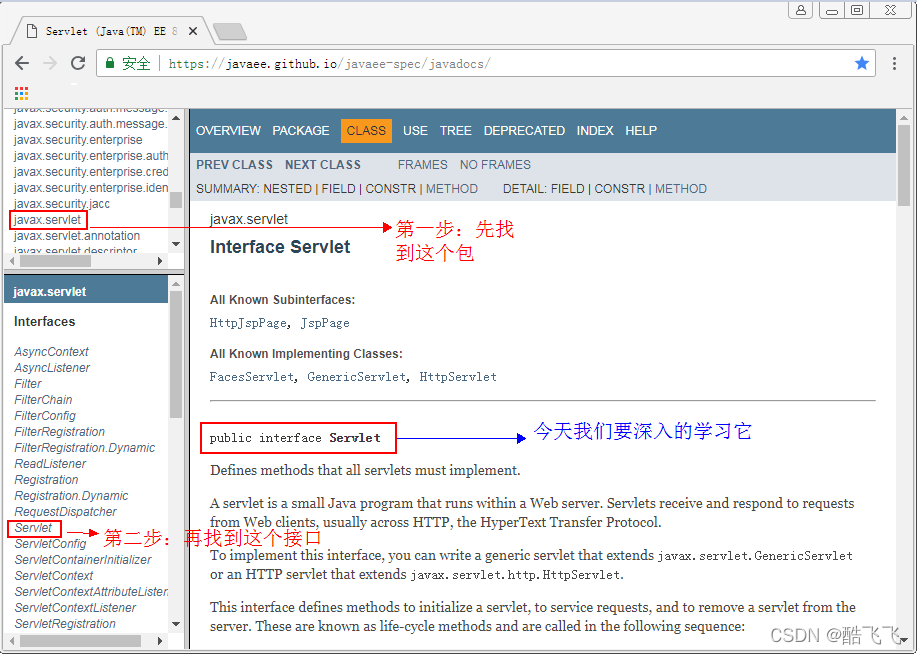
Task: Click class list scrollbar up arrow
Action: (x=175, y=284)
